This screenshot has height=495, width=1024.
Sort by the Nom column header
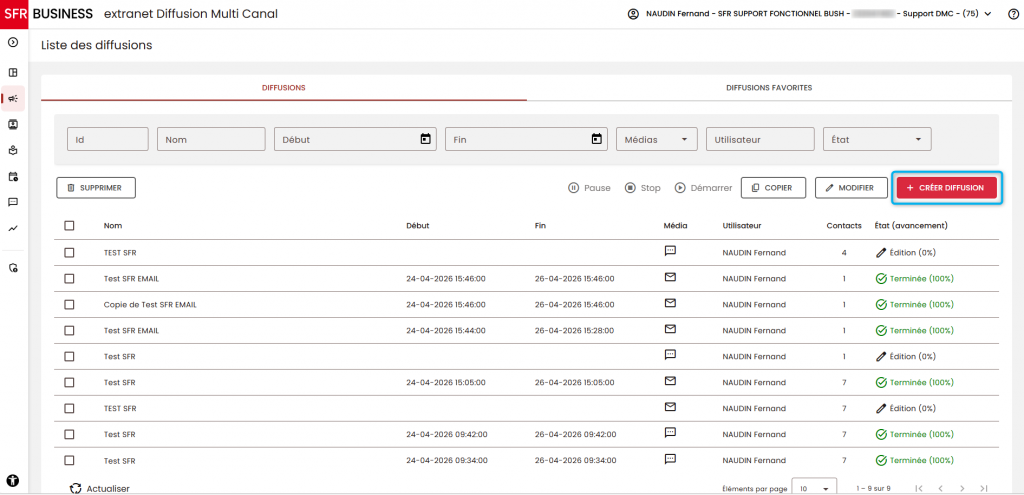[113, 225]
